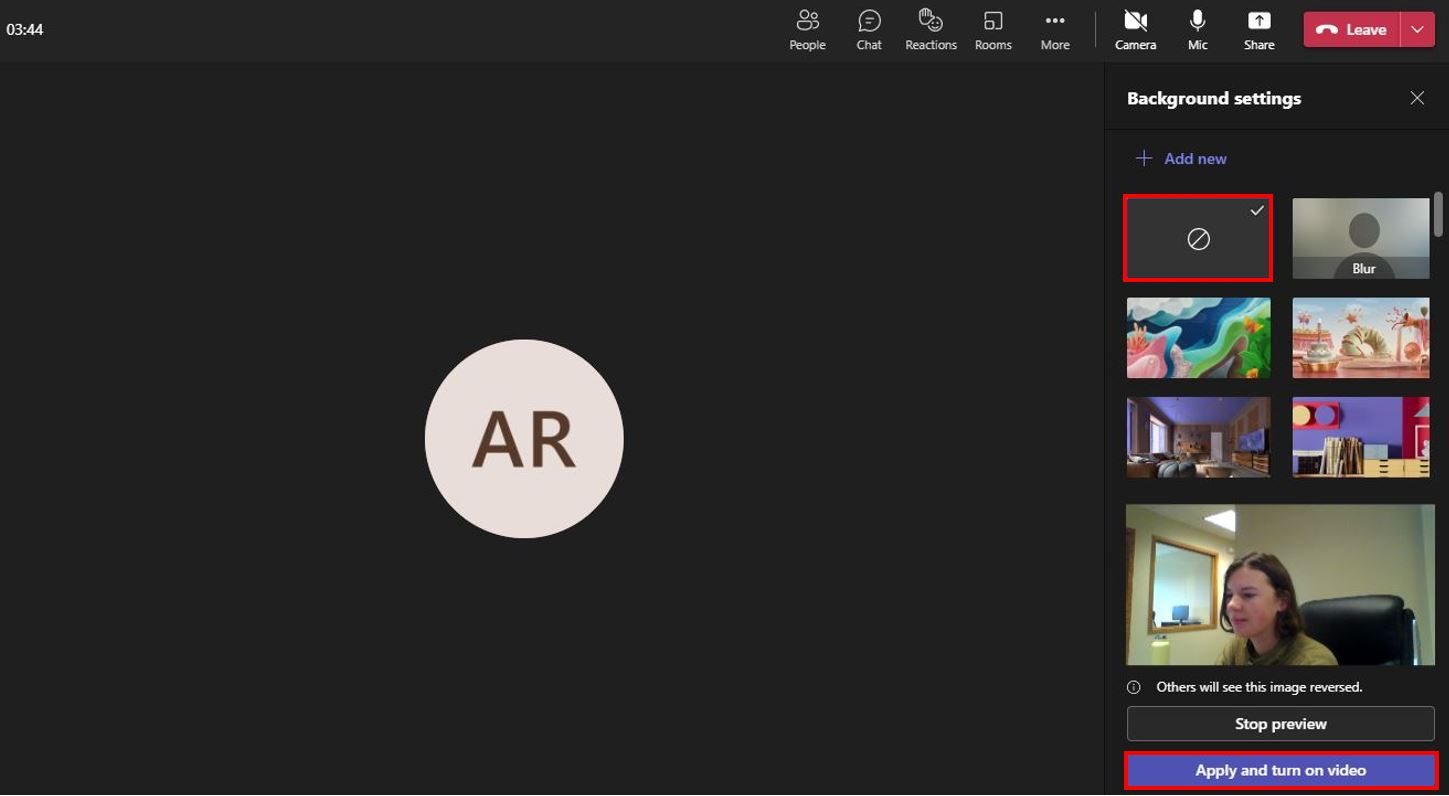1449x796 pixels.
Task: Close the Background settings panel
Action: 1417,98
